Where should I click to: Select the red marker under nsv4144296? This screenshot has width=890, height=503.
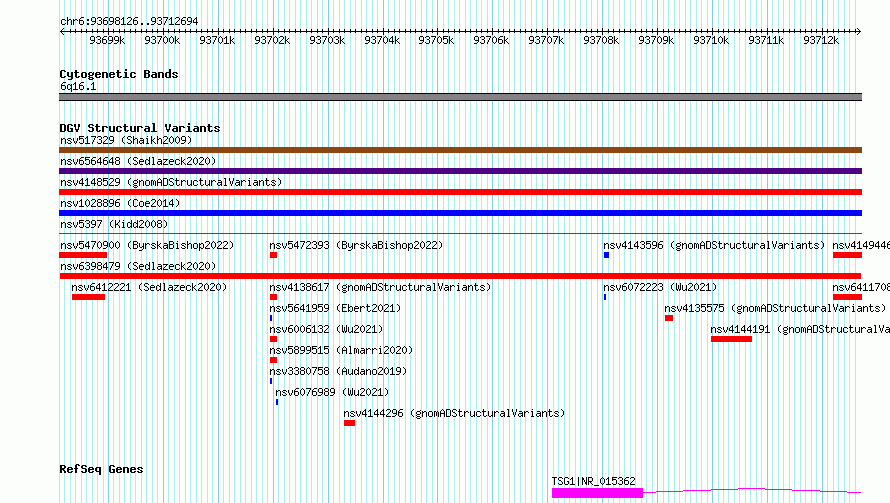pyautogui.click(x=350, y=423)
